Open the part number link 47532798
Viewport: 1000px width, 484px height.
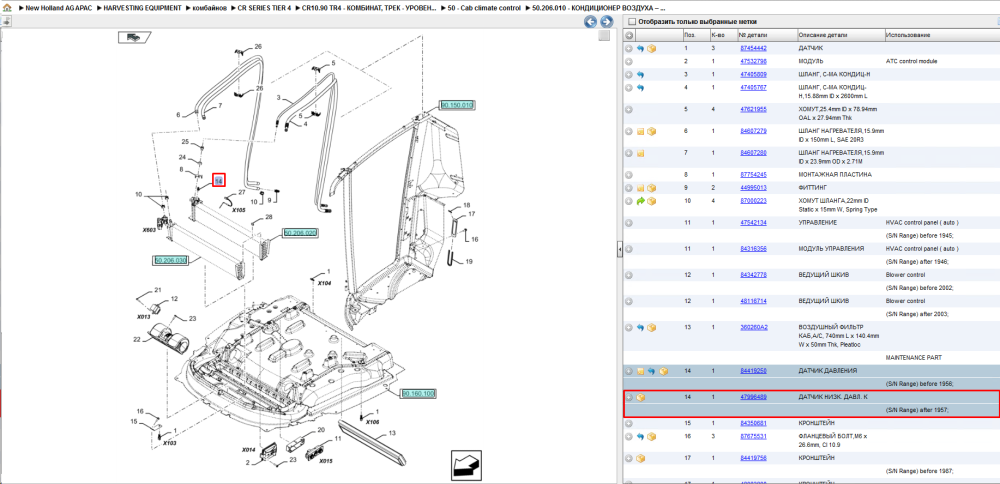pyautogui.click(x=753, y=61)
